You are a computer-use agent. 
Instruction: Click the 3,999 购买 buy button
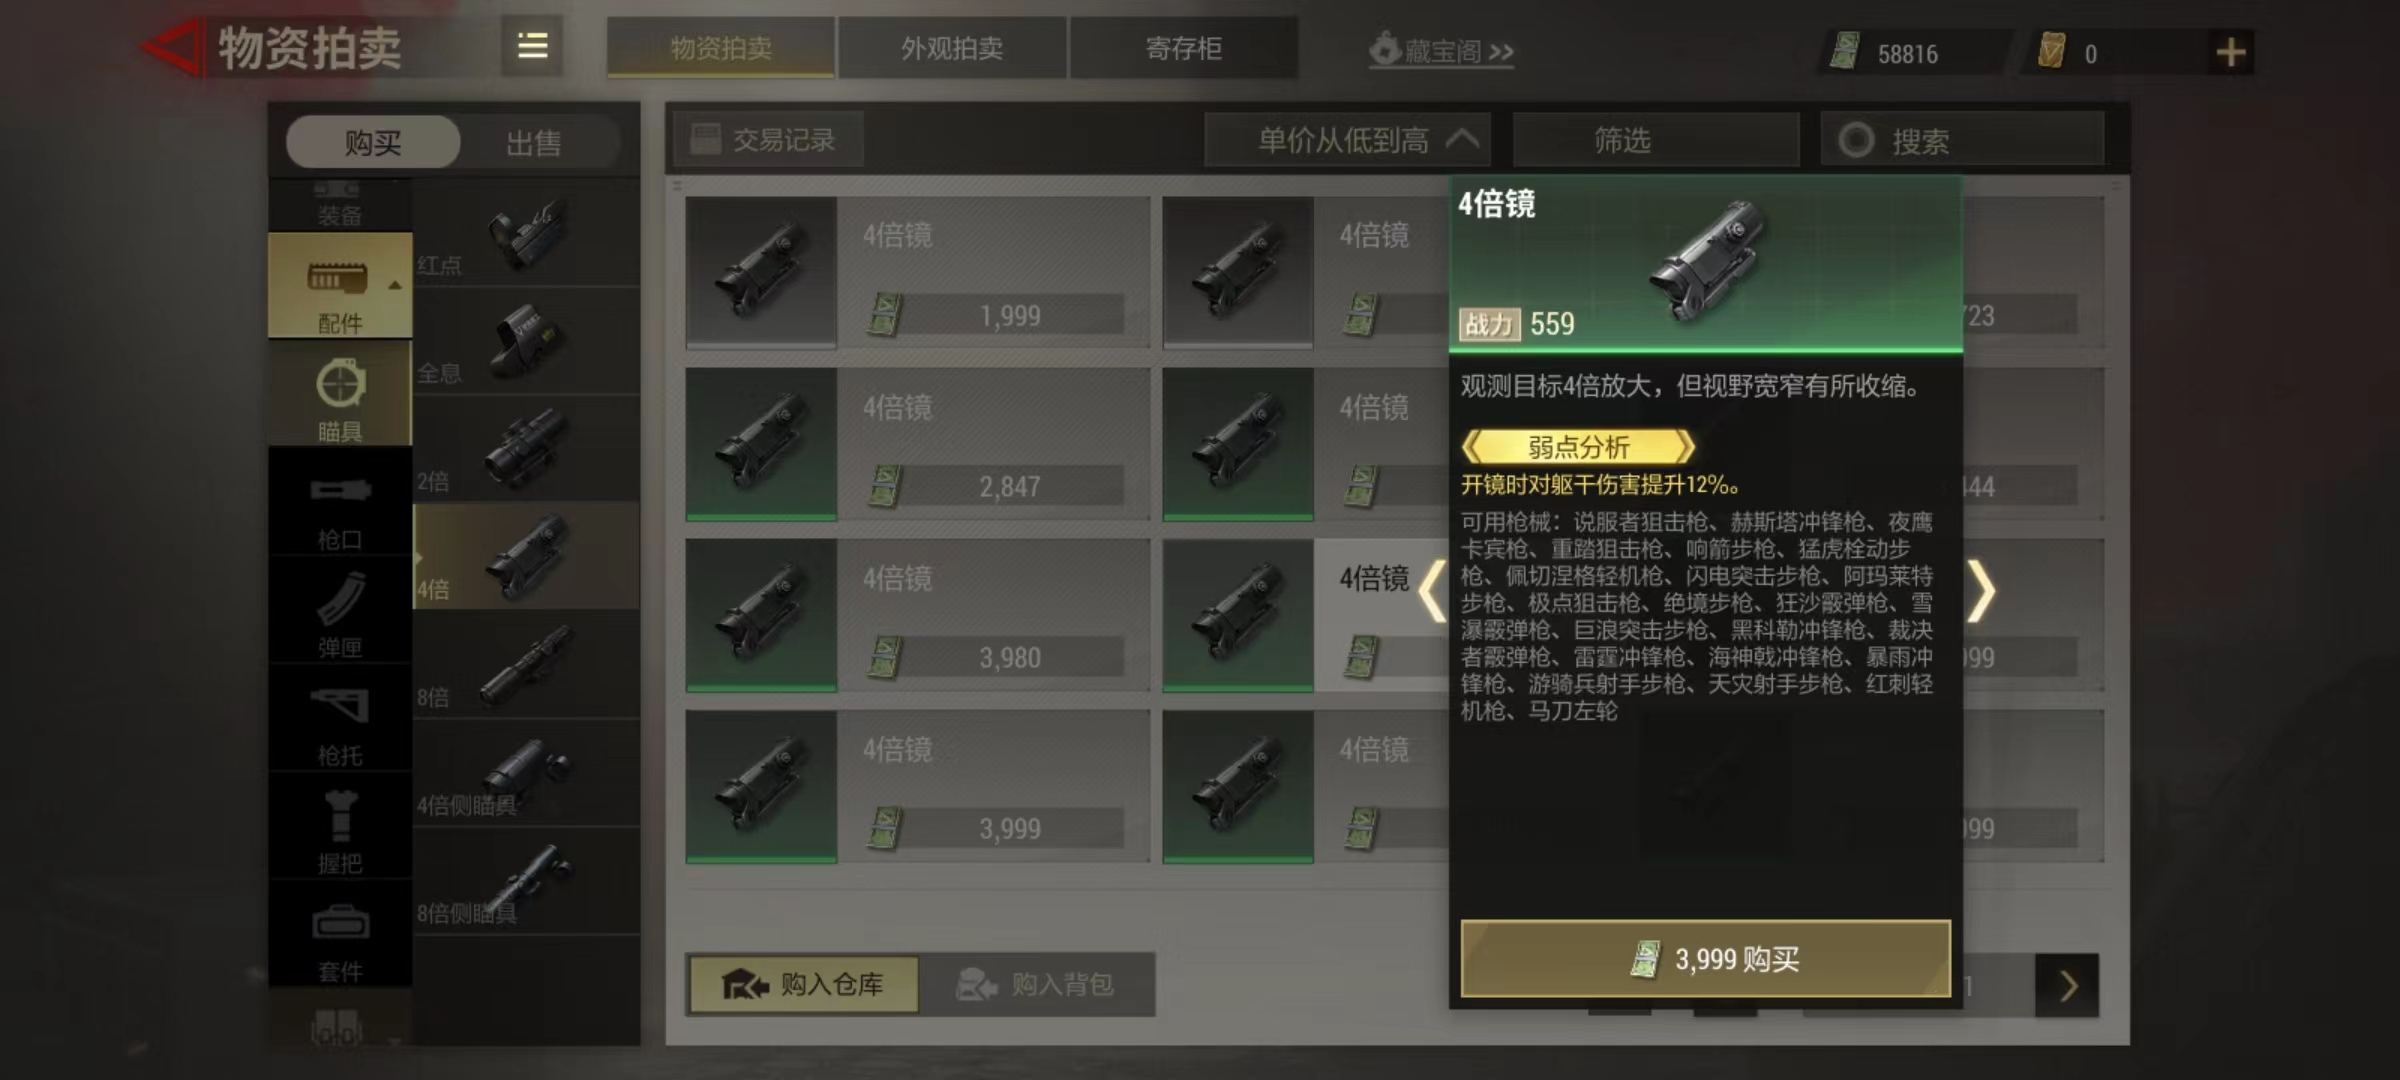pyautogui.click(x=1706, y=959)
